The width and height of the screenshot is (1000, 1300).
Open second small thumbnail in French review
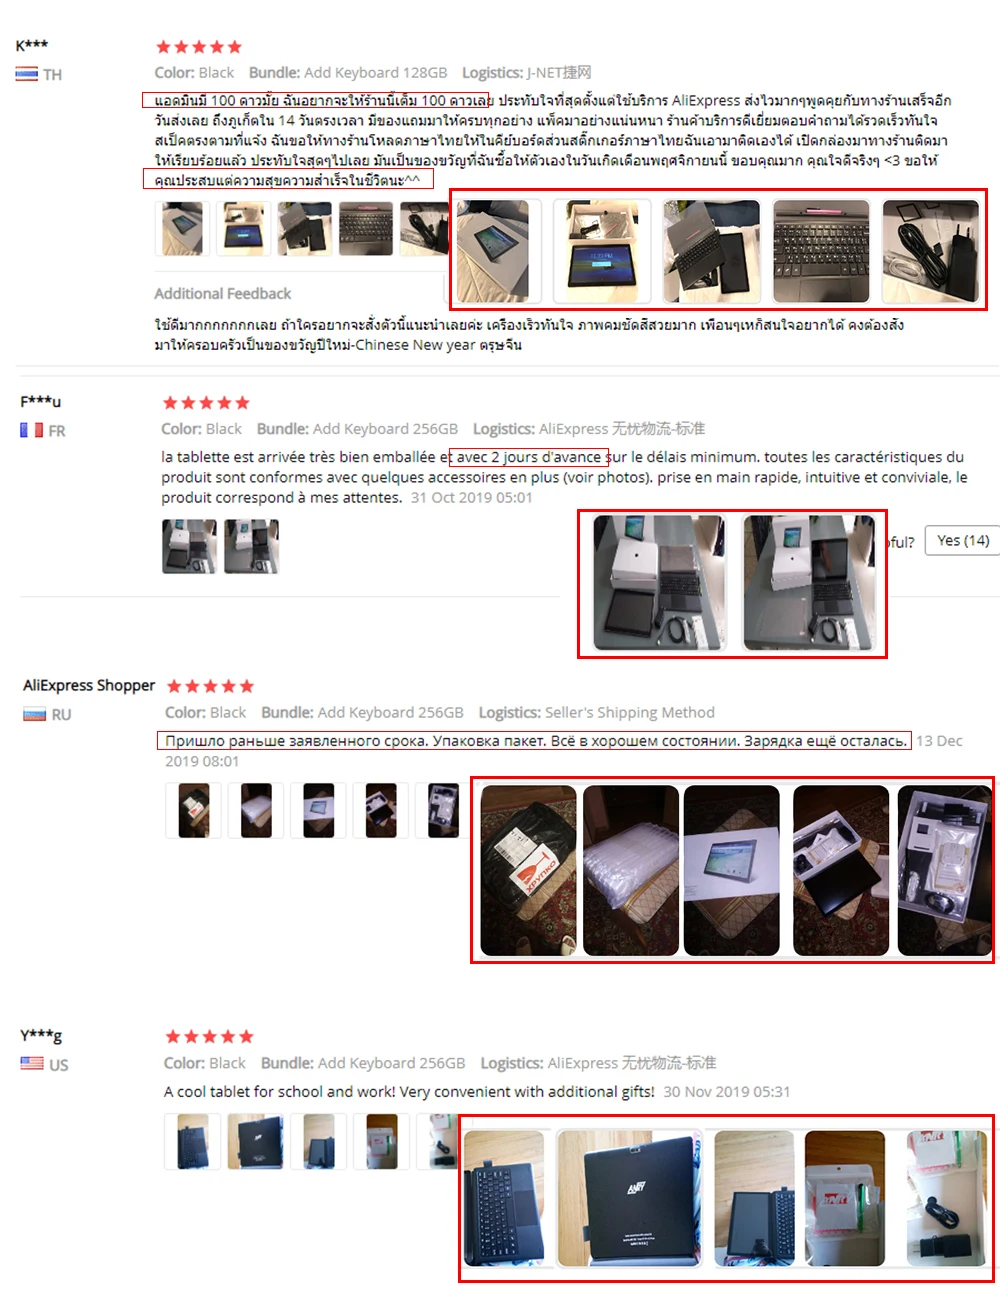click(251, 546)
